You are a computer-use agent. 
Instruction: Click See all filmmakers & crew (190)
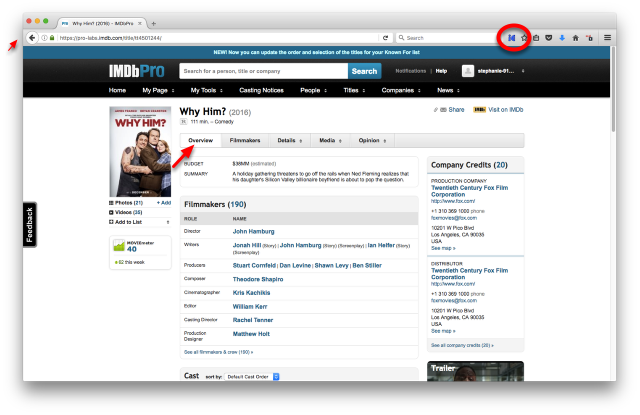coord(218,352)
